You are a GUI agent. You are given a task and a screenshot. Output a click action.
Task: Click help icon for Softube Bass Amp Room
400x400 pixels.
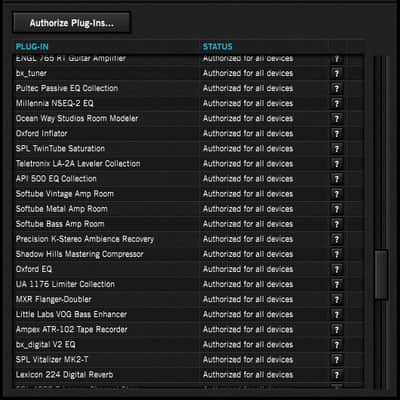[x=337, y=224]
